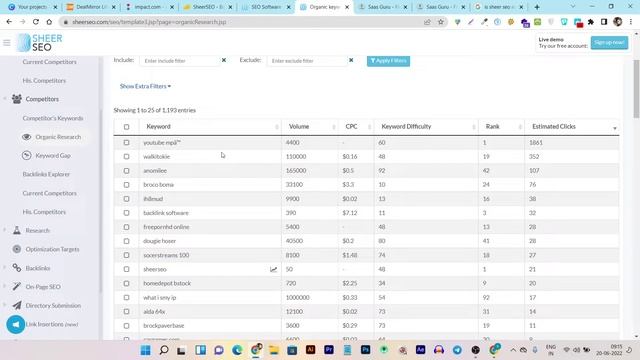Open Backlinks Explorer in the sidebar
640x360 pixels.
pos(46,174)
